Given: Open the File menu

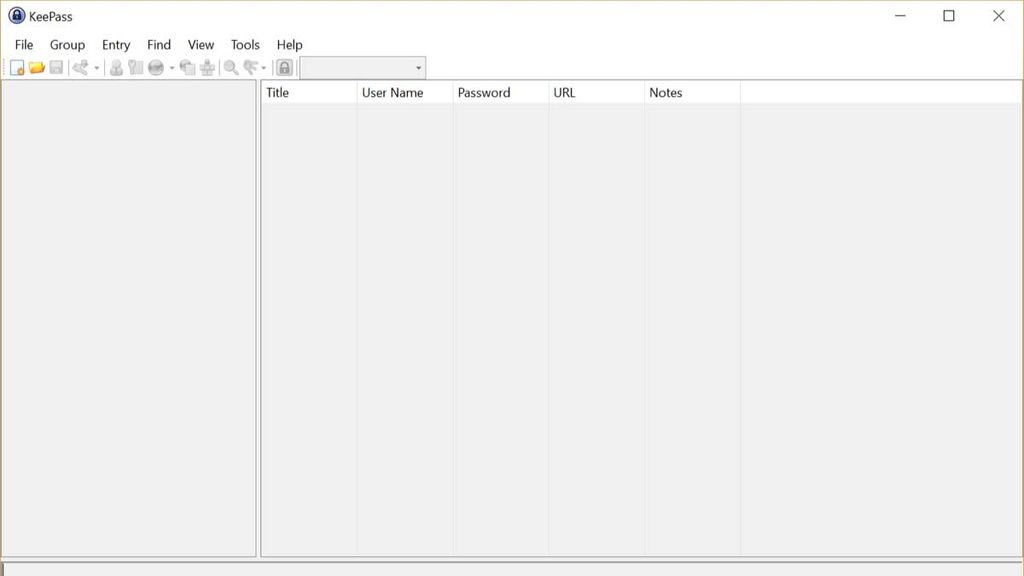Looking at the screenshot, I should point(22,44).
